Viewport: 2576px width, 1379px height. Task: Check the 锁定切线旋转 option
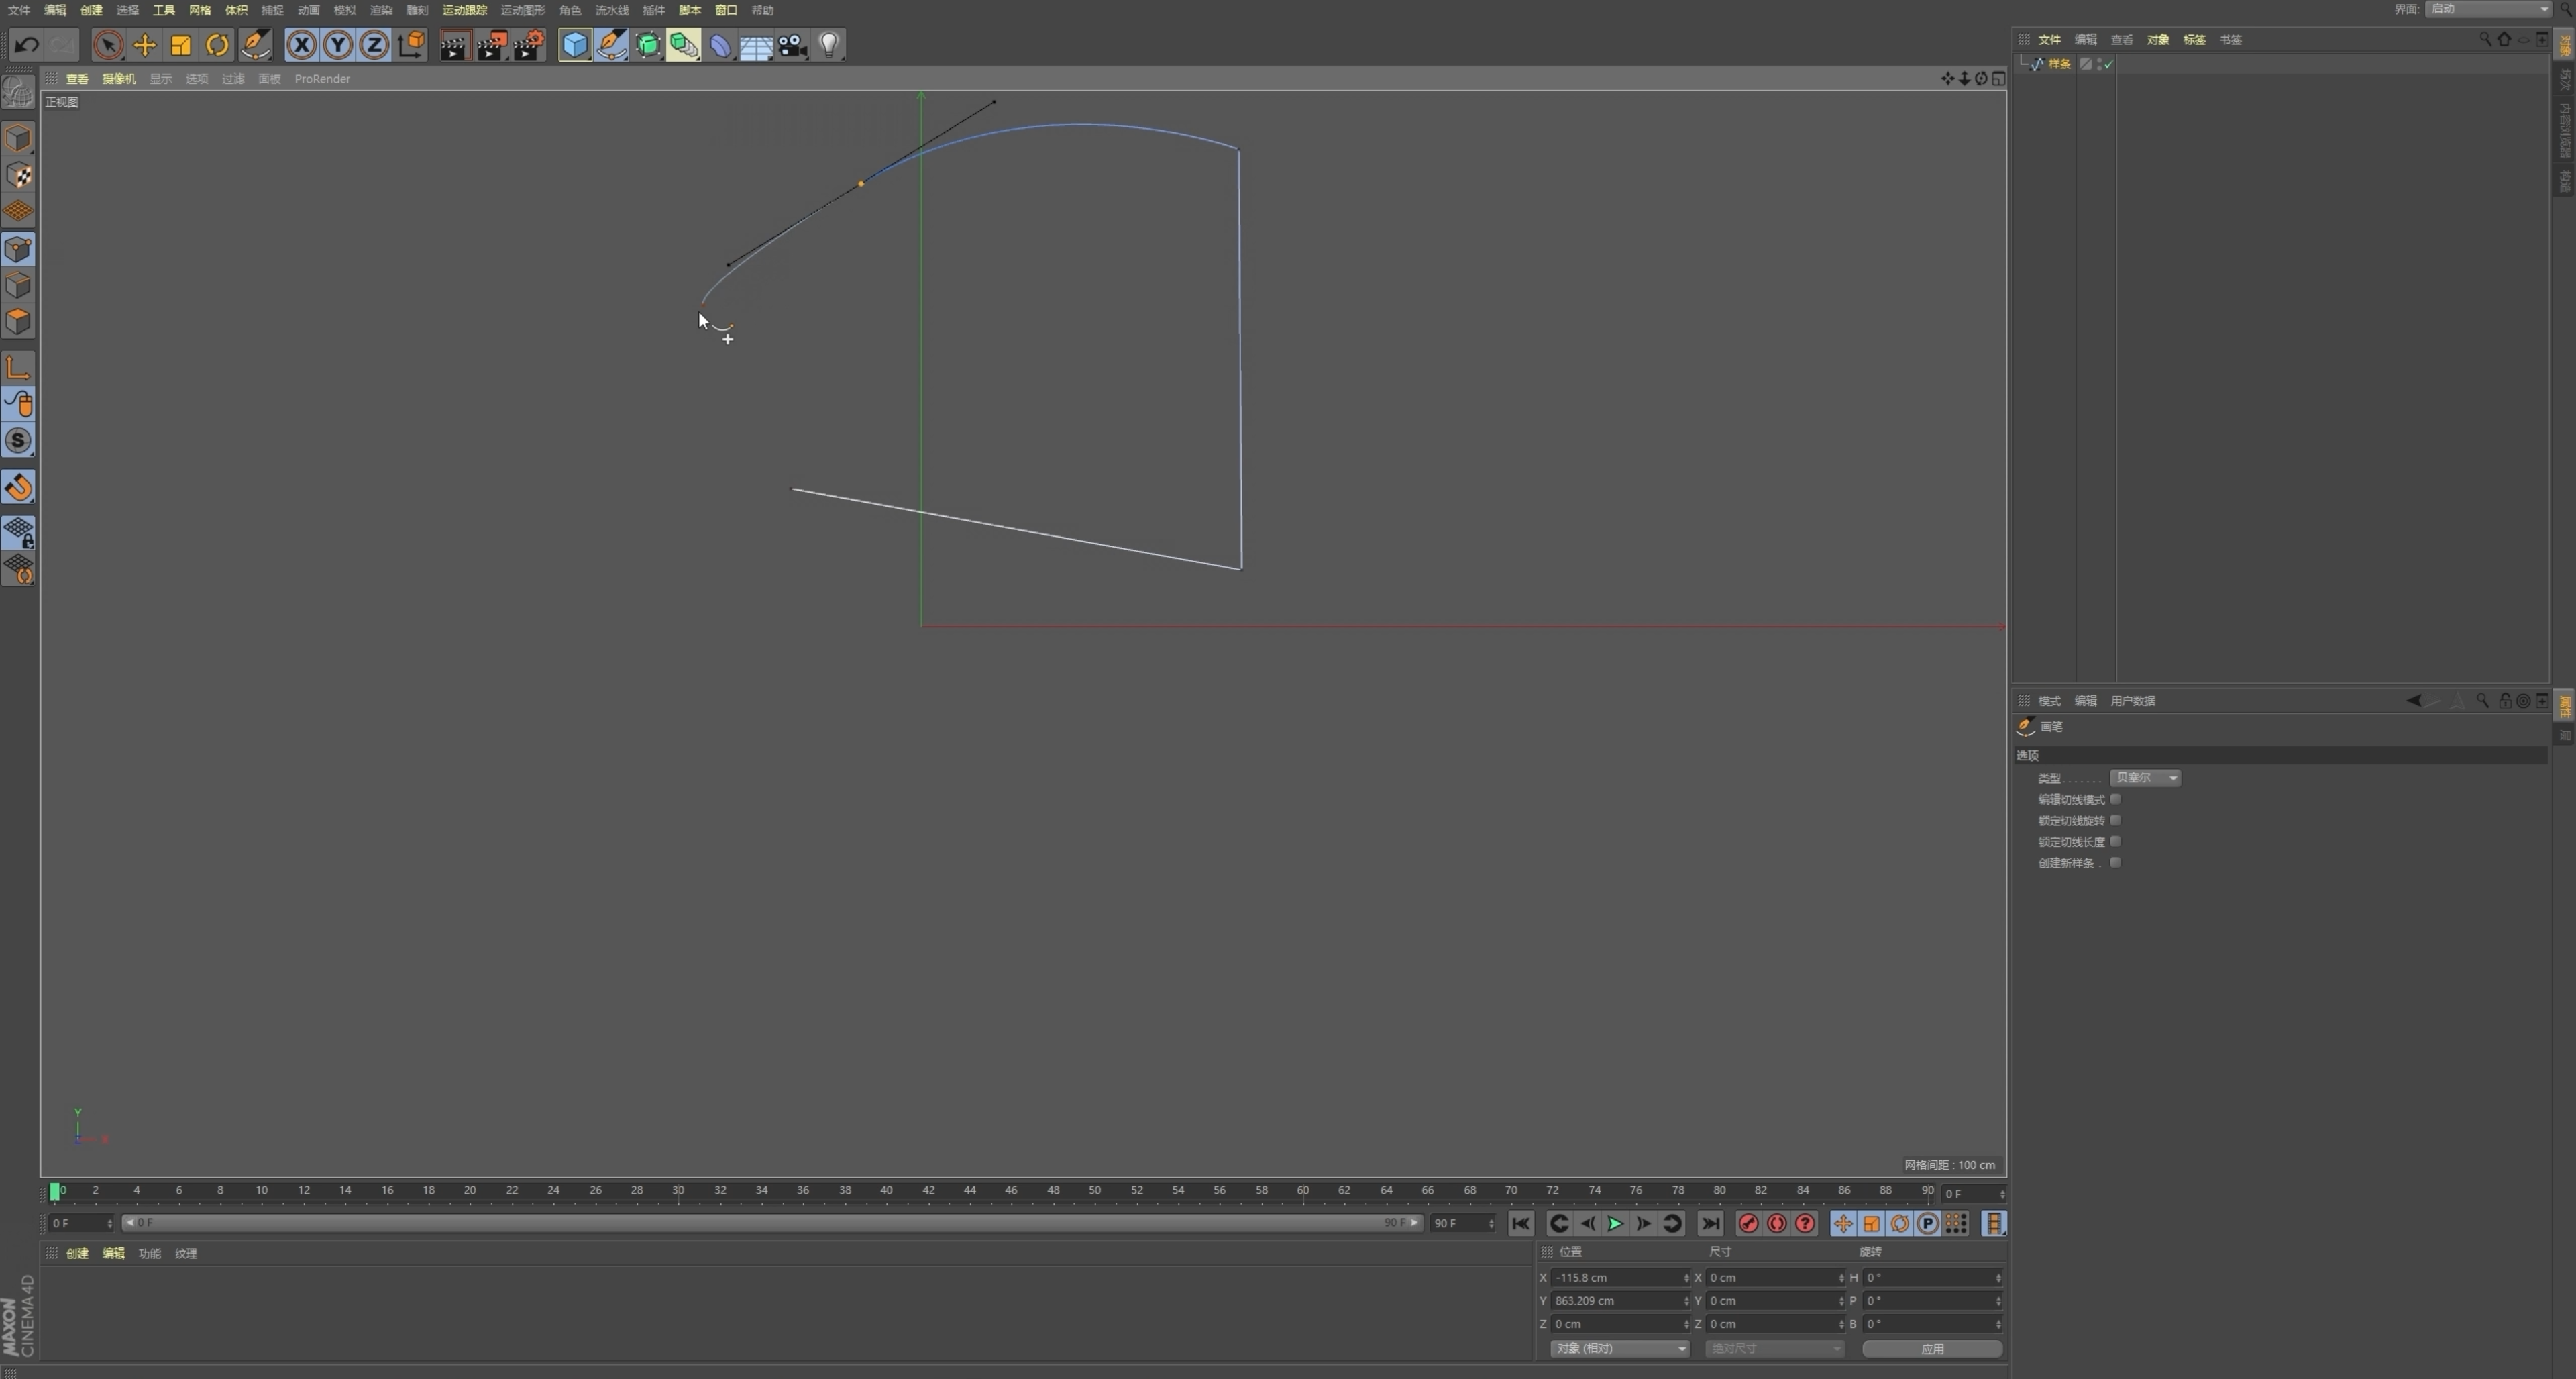[x=2115, y=820]
